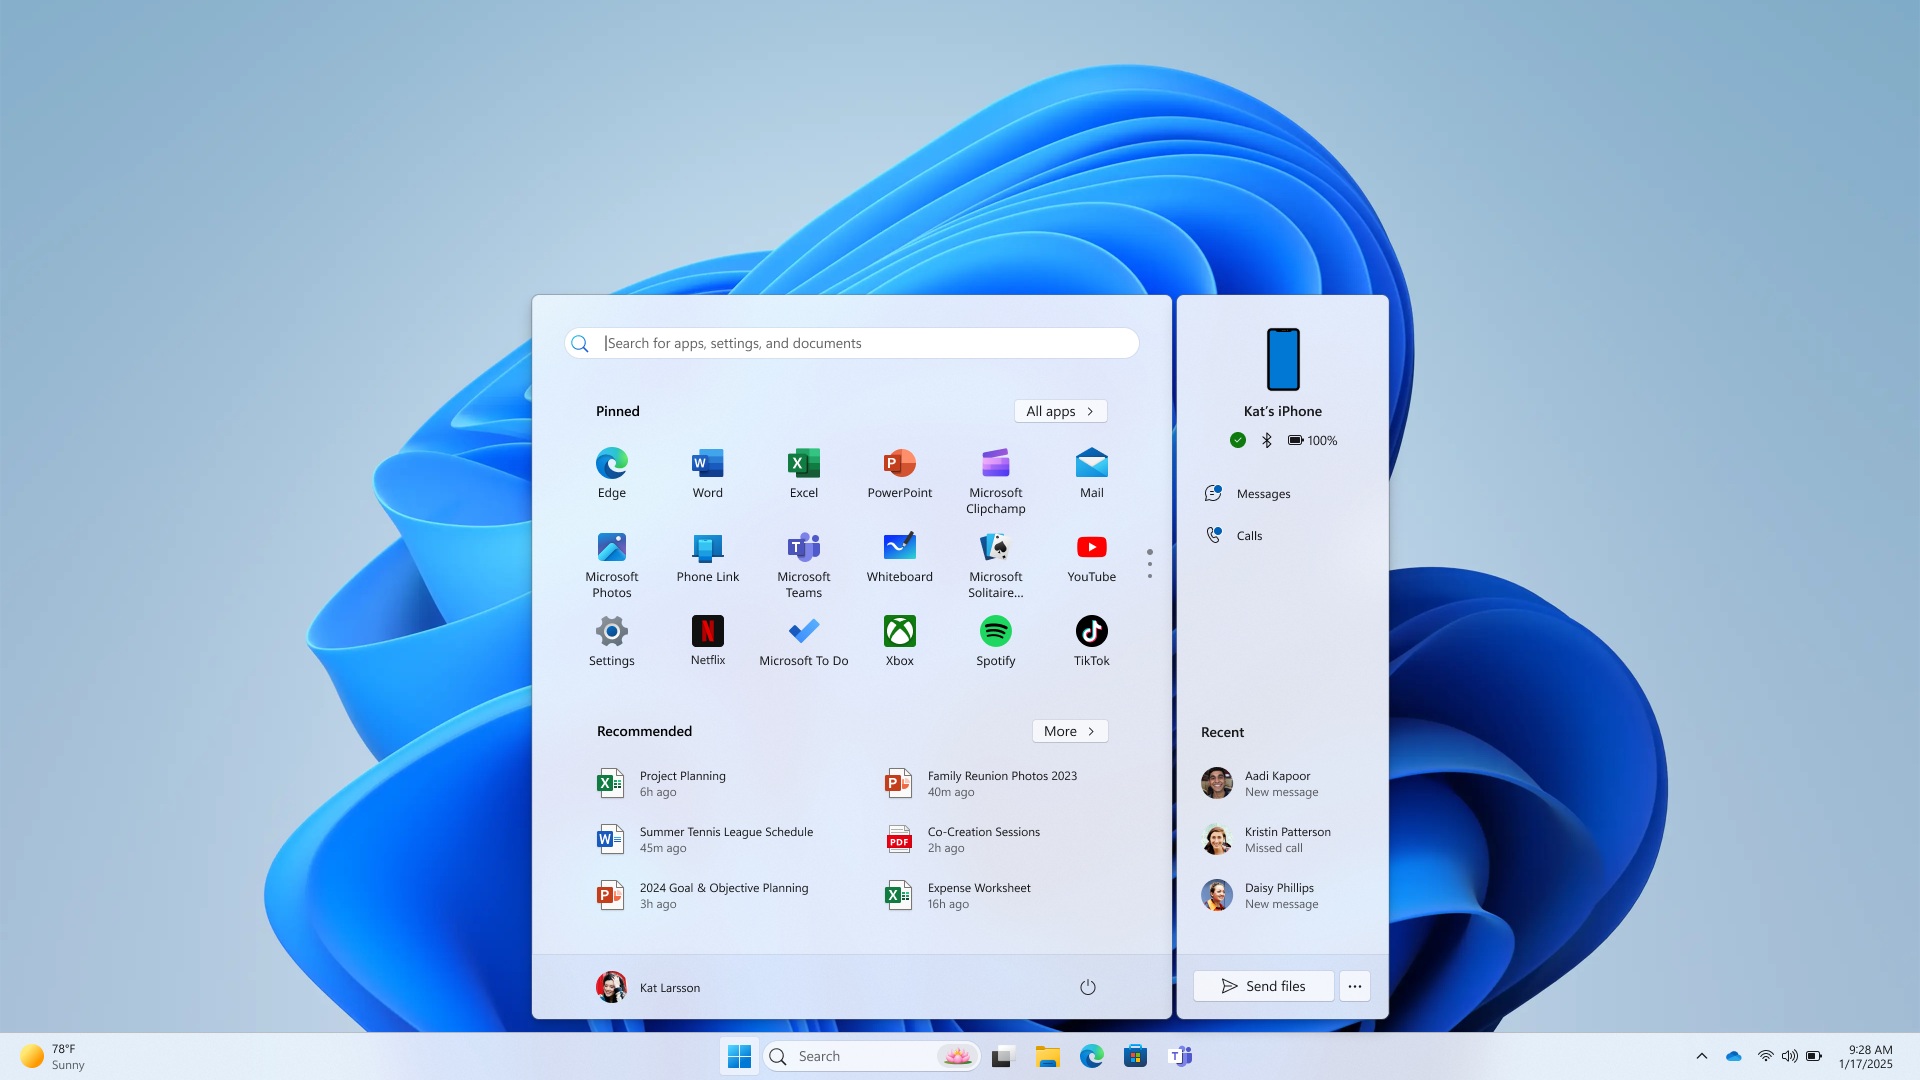Open Microsoft Edge browser

pos(611,462)
